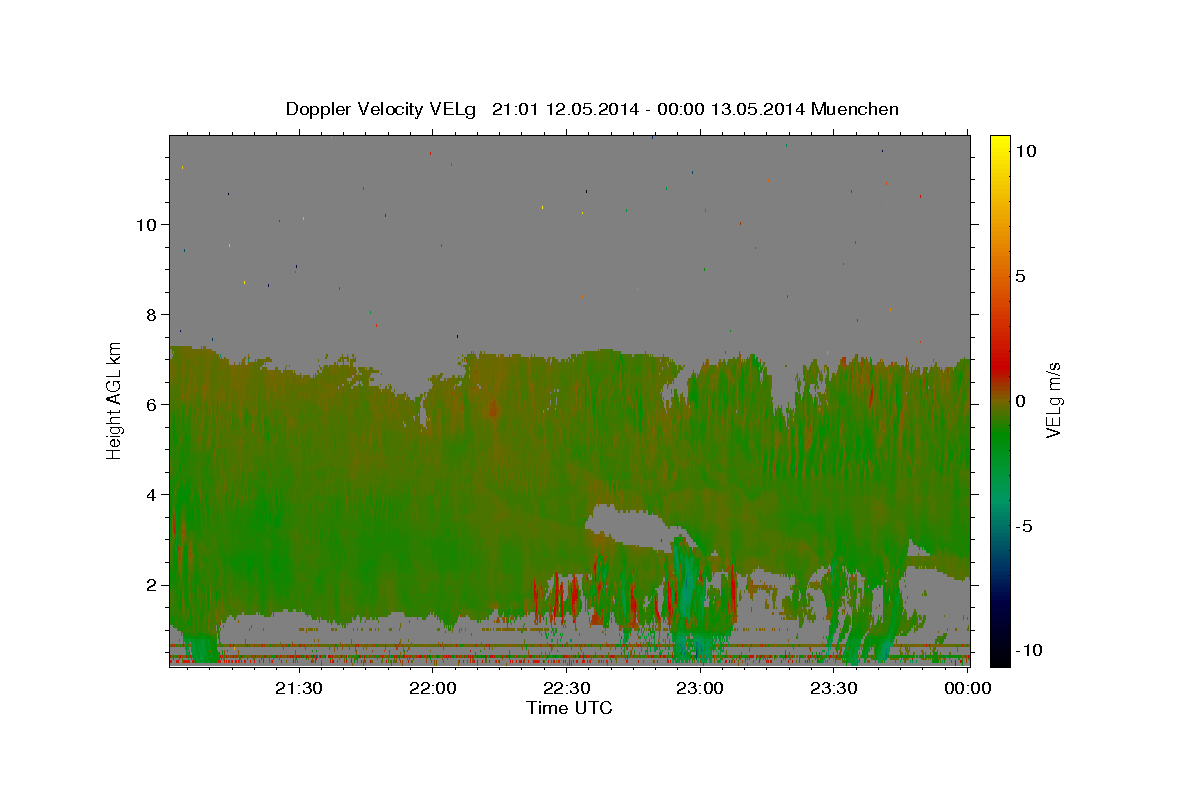Click the height axis label 4
Viewport: 1200px width, 800px height.
pos(150,494)
